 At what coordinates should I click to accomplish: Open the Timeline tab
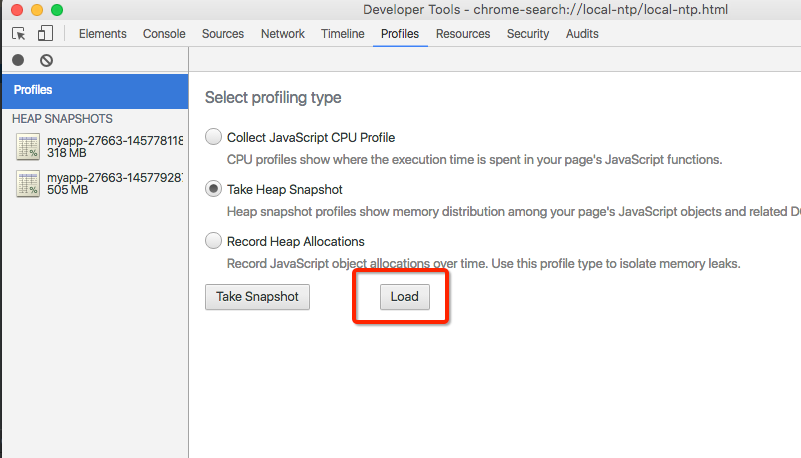[x=342, y=34]
